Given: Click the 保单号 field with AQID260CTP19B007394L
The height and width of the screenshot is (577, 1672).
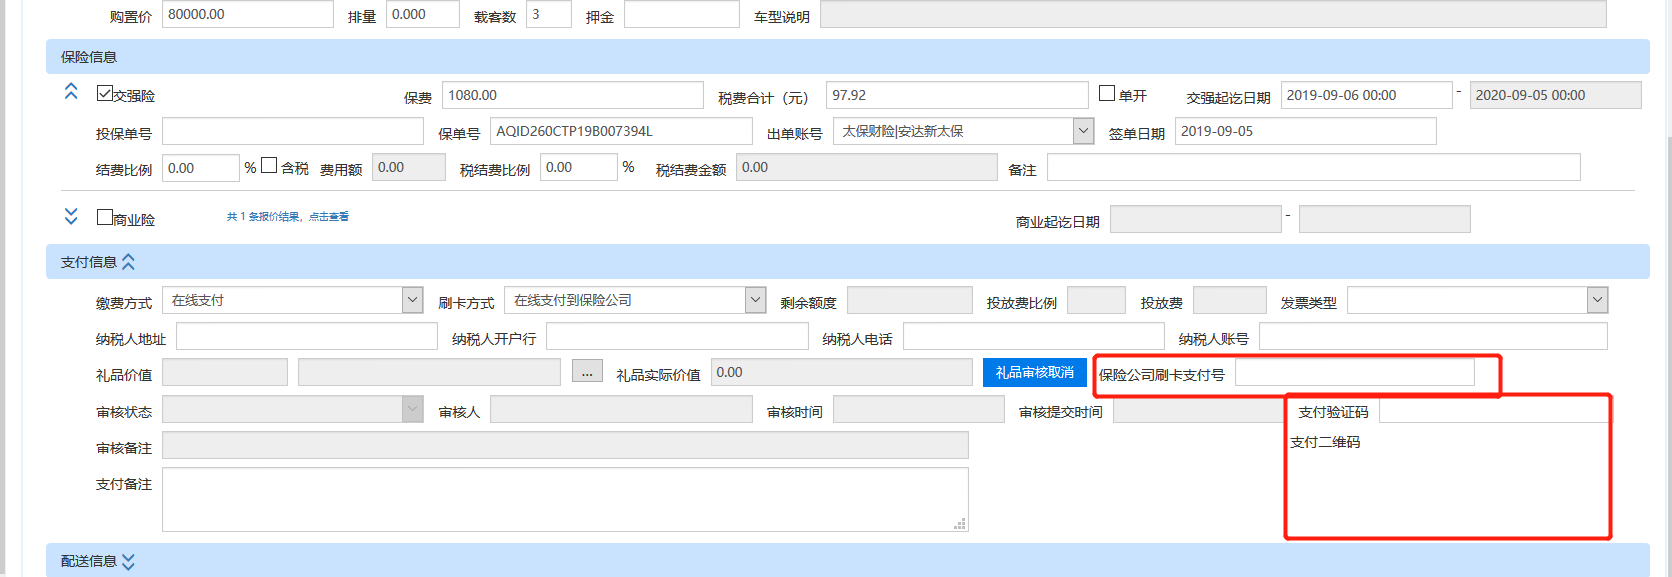Looking at the screenshot, I should 621,131.
